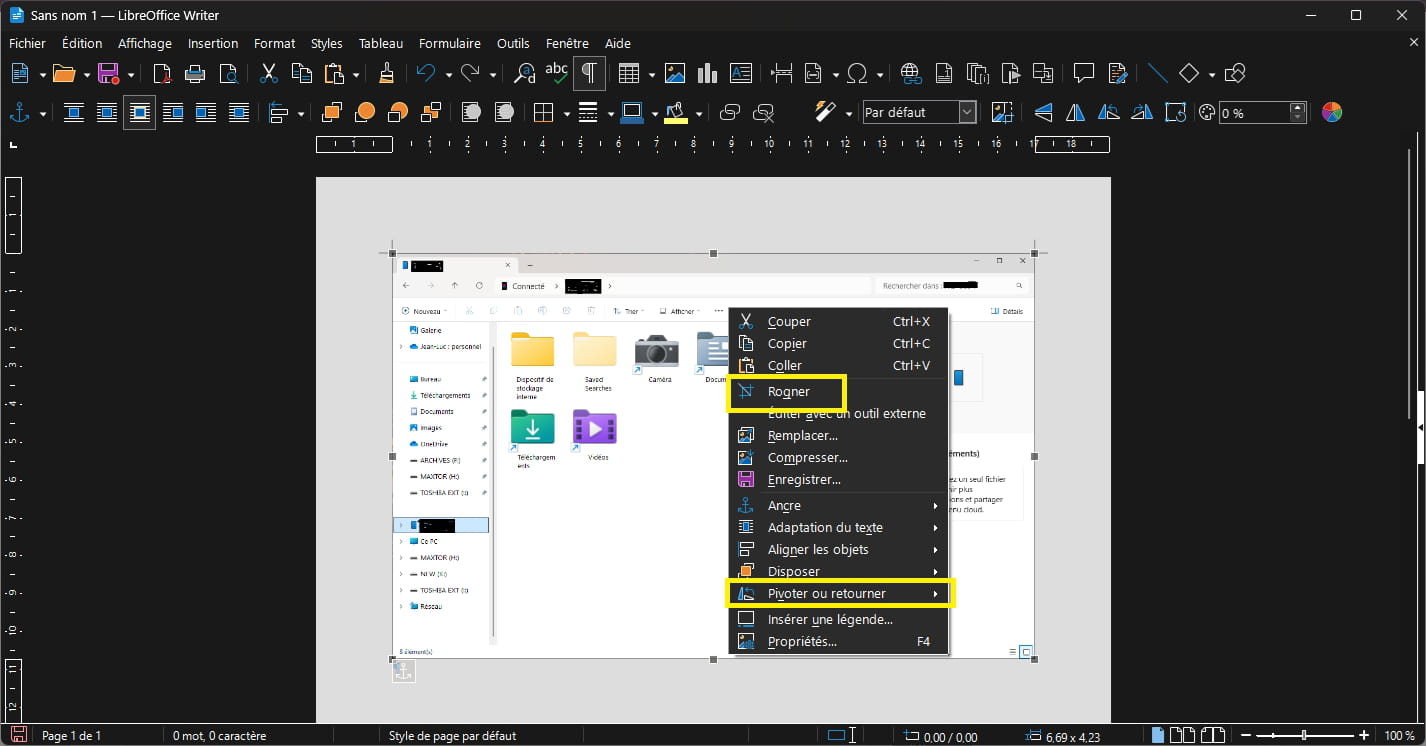Click 'Style de page par défaut' in status bar
The height and width of the screenshot is (746, 1426).
(453, 736)
